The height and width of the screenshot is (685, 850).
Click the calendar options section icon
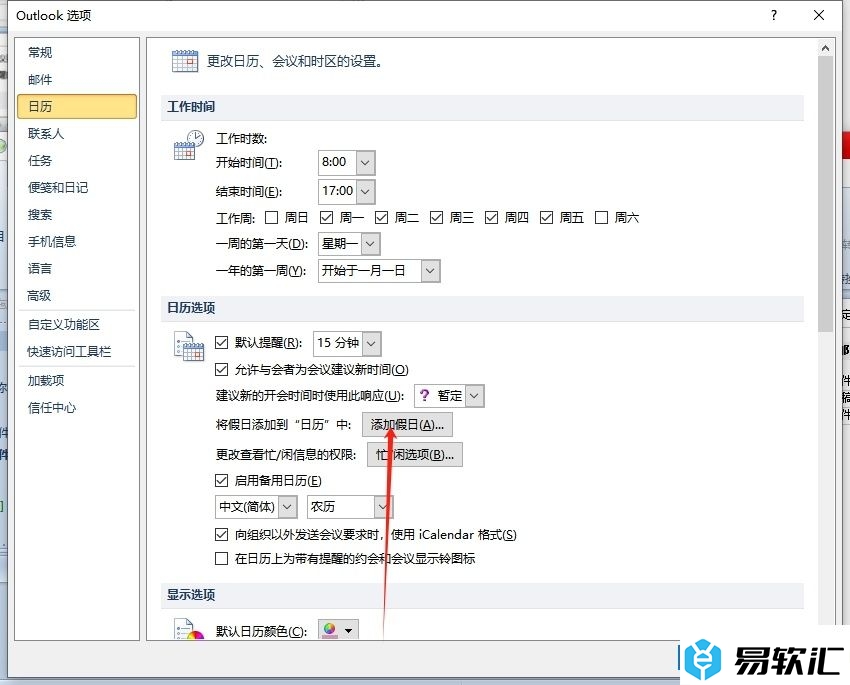point(189,346)
